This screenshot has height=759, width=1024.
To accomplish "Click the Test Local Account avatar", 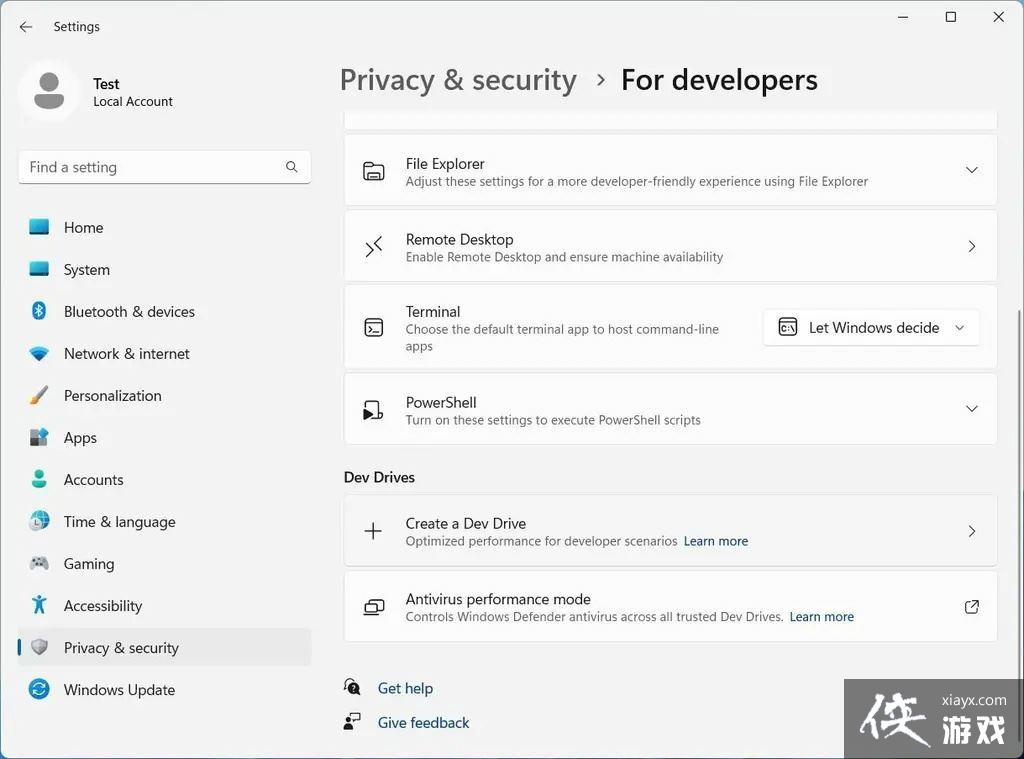I will point(50,90).
